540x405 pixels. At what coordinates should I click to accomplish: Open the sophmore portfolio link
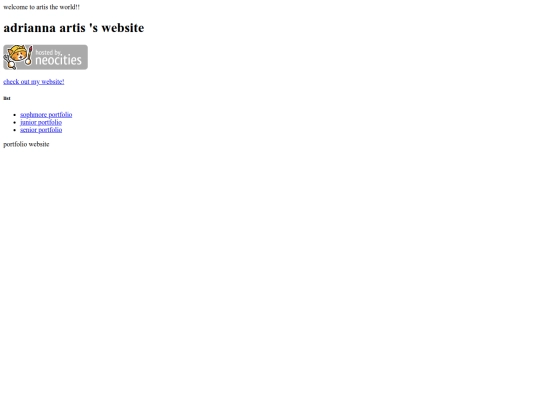click(x=46, y=115)
